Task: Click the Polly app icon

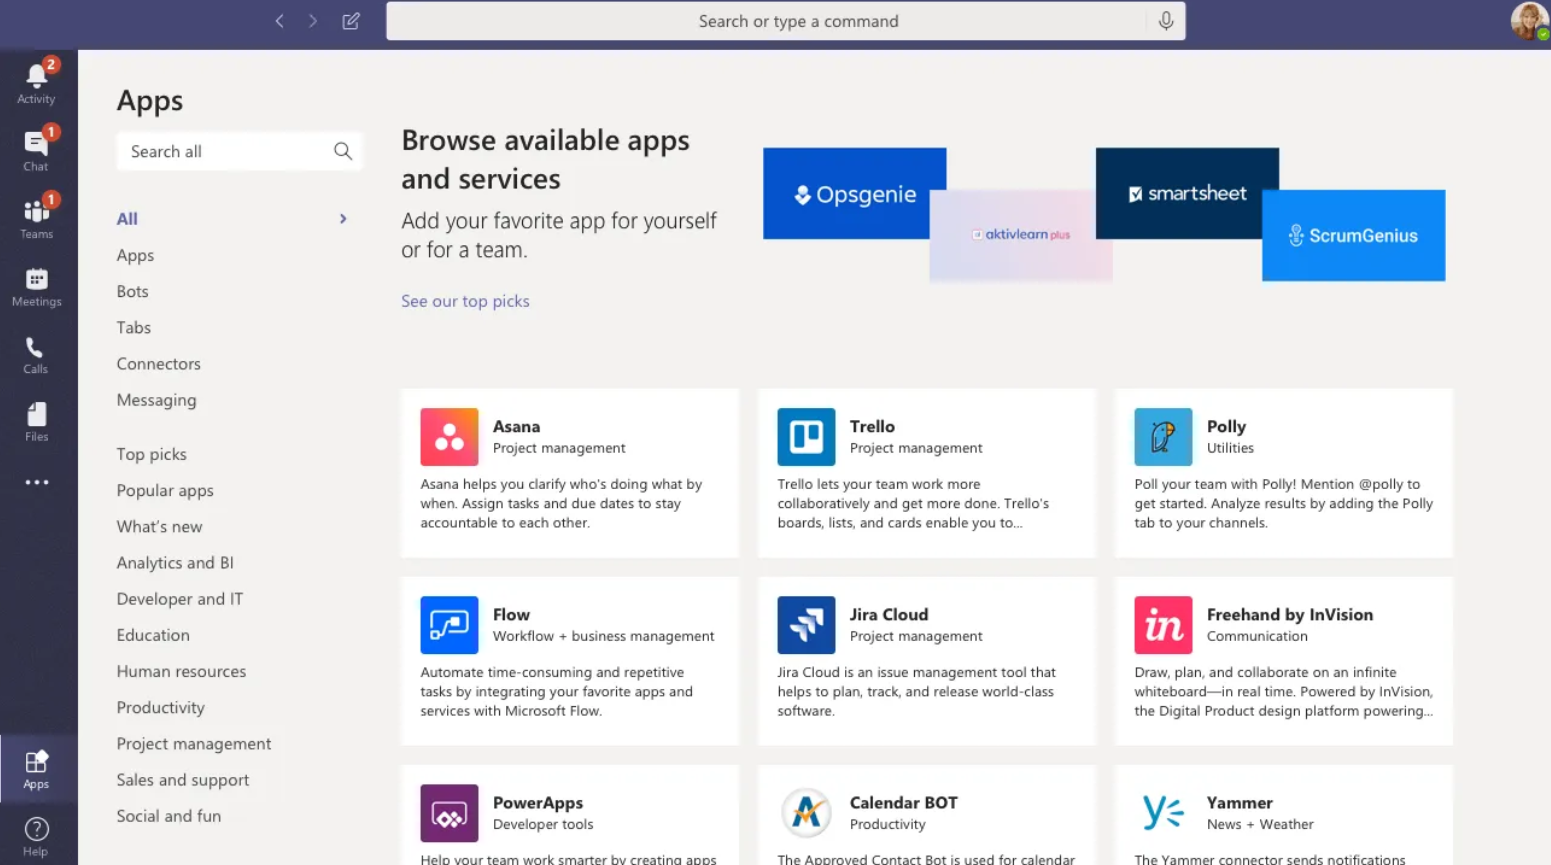Action: coord(1163,437)
